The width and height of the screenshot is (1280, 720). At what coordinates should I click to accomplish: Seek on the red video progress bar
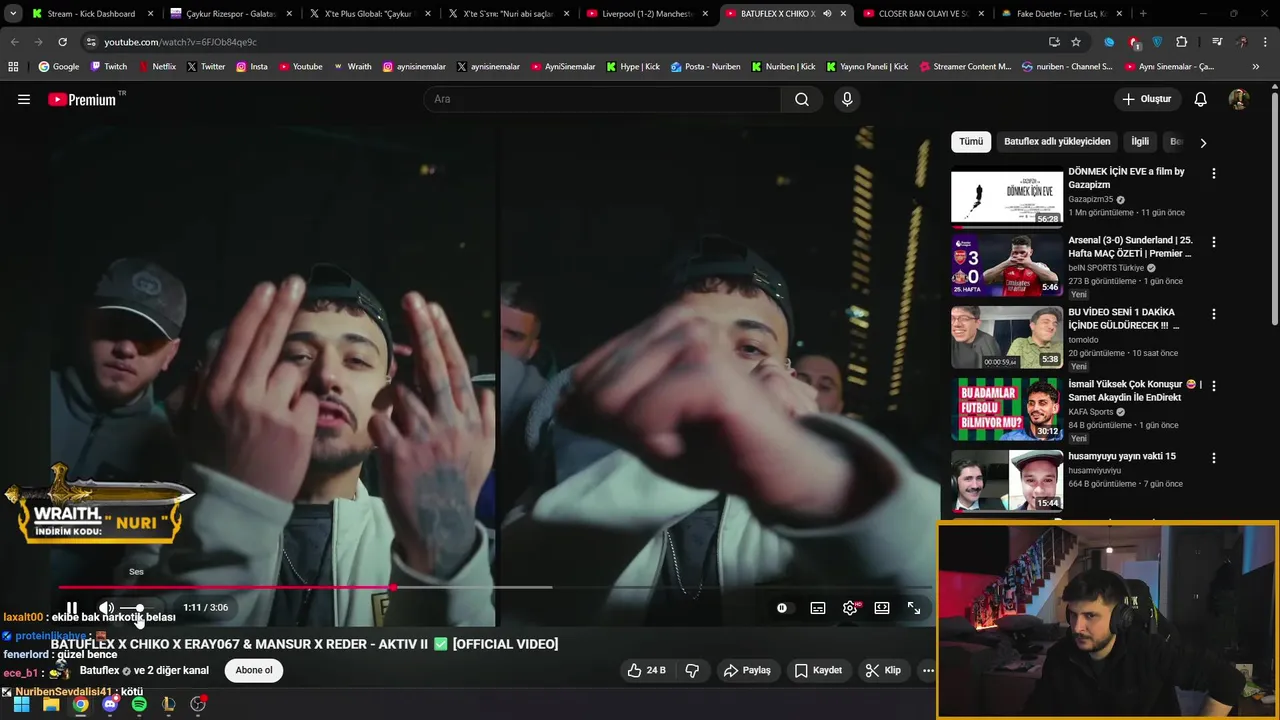point(495,587)
